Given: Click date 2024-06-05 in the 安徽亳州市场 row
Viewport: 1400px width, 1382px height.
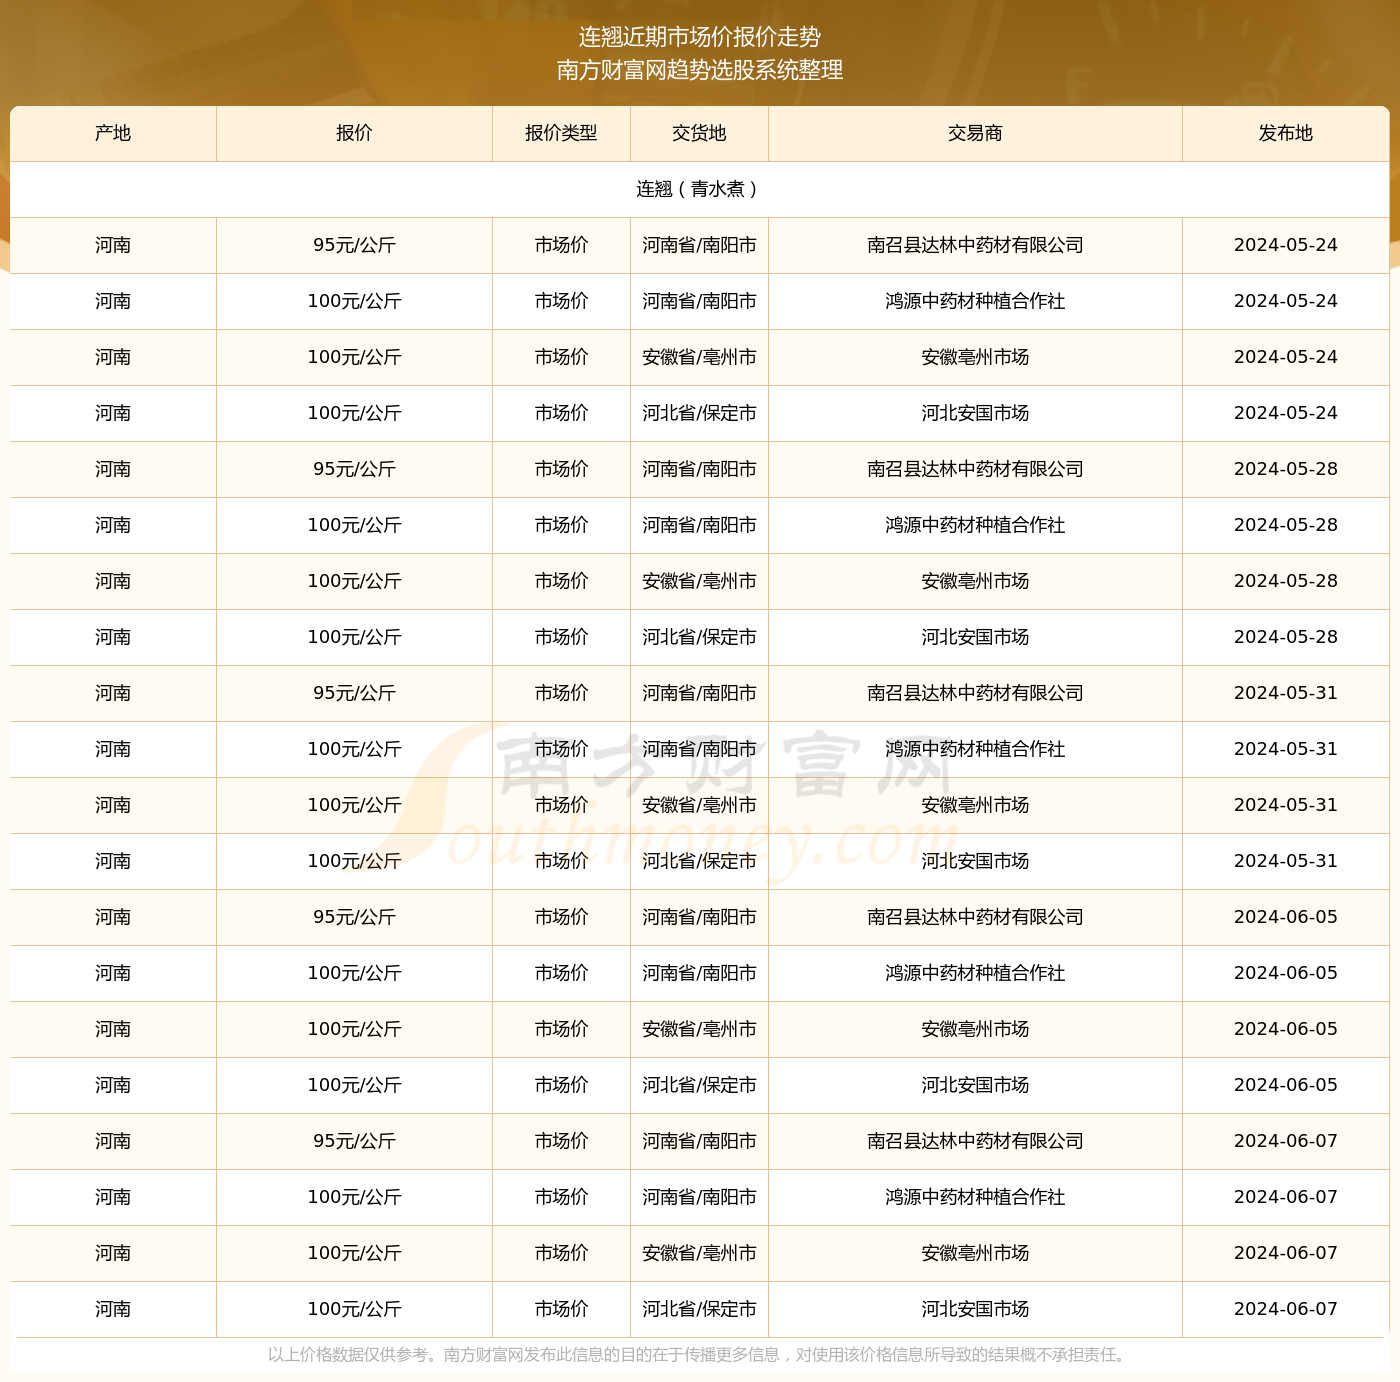Looking at the screenshot, I should click(x=1285, y=1029).
